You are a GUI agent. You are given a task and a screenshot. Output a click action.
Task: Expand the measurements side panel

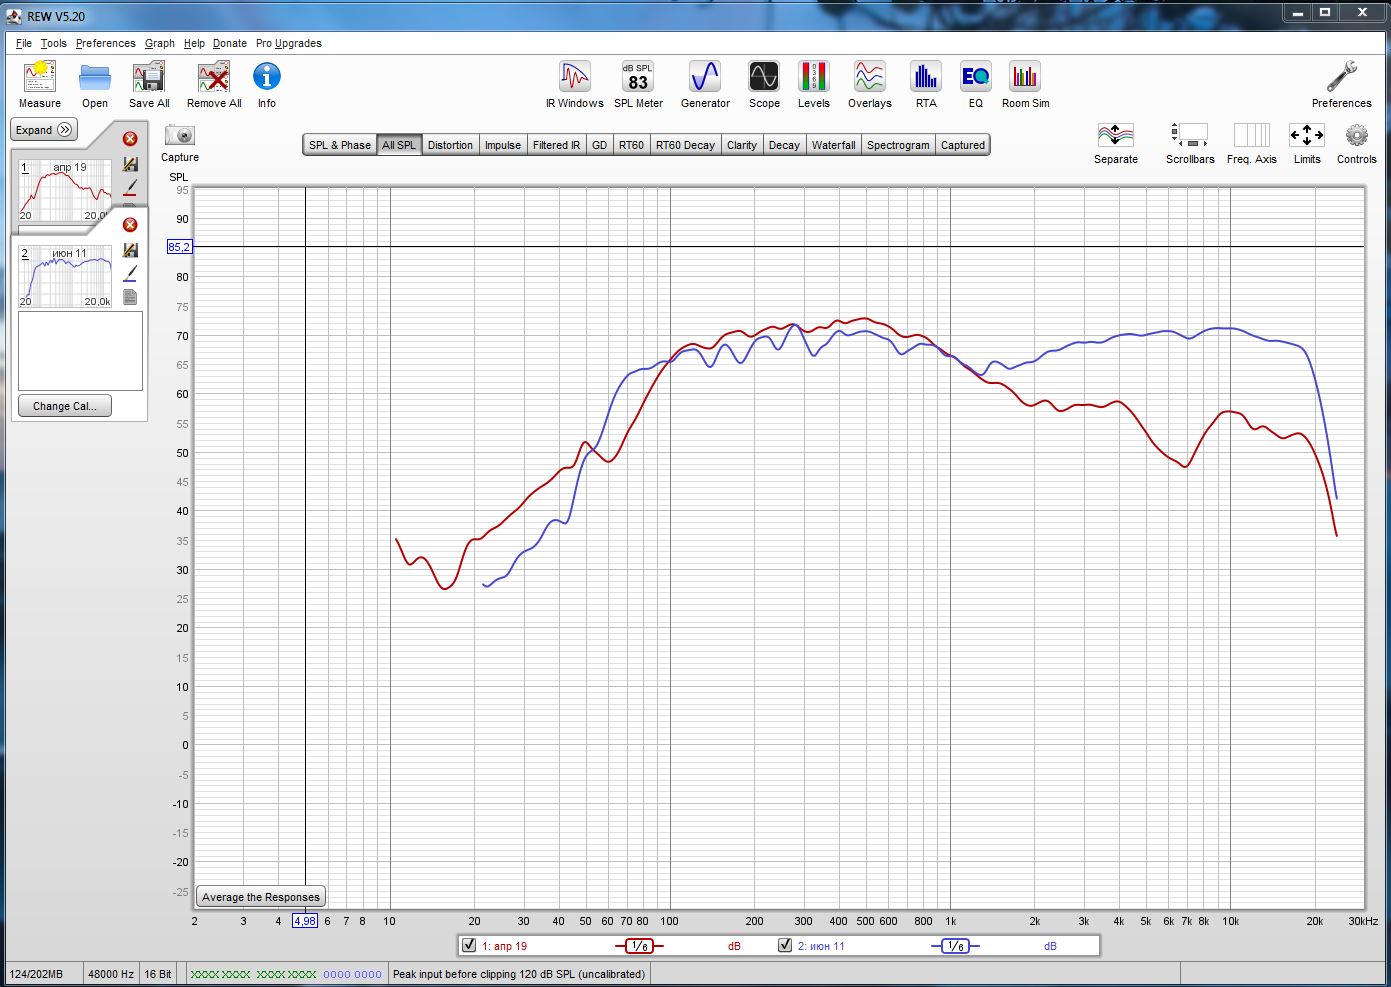click(45, 130)
